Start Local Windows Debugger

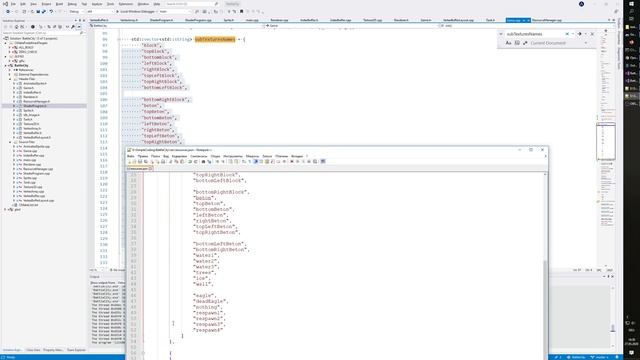[135, 11]
